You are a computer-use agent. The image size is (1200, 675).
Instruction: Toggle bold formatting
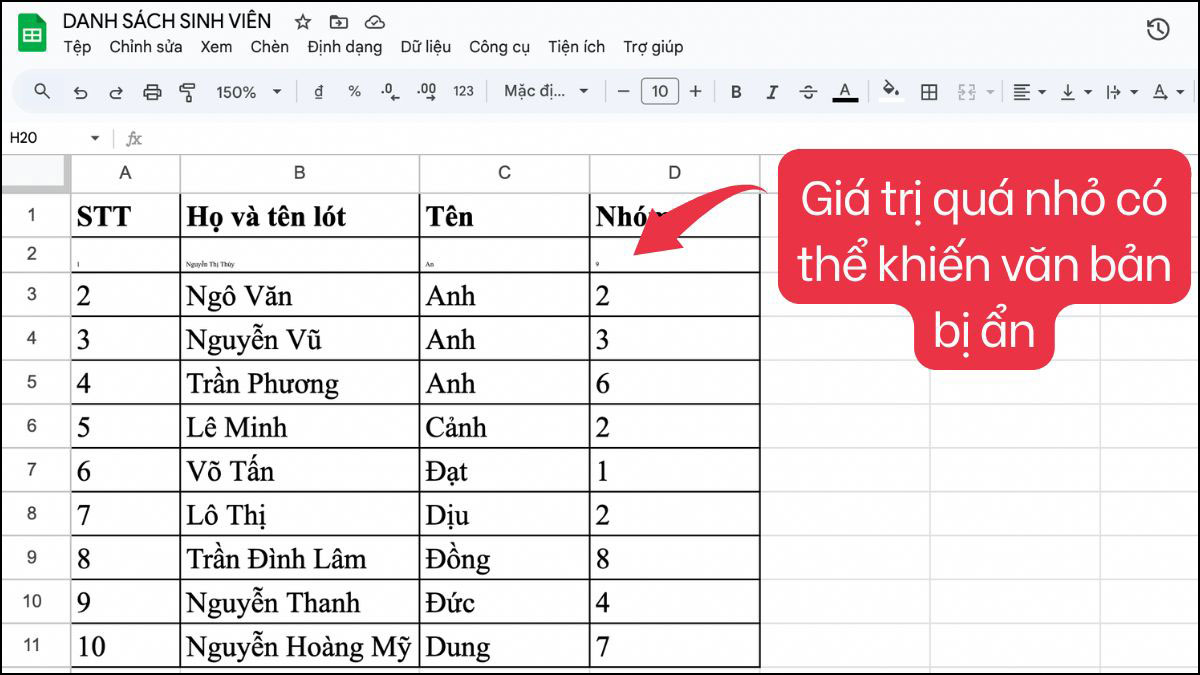[x=736, y=91]
